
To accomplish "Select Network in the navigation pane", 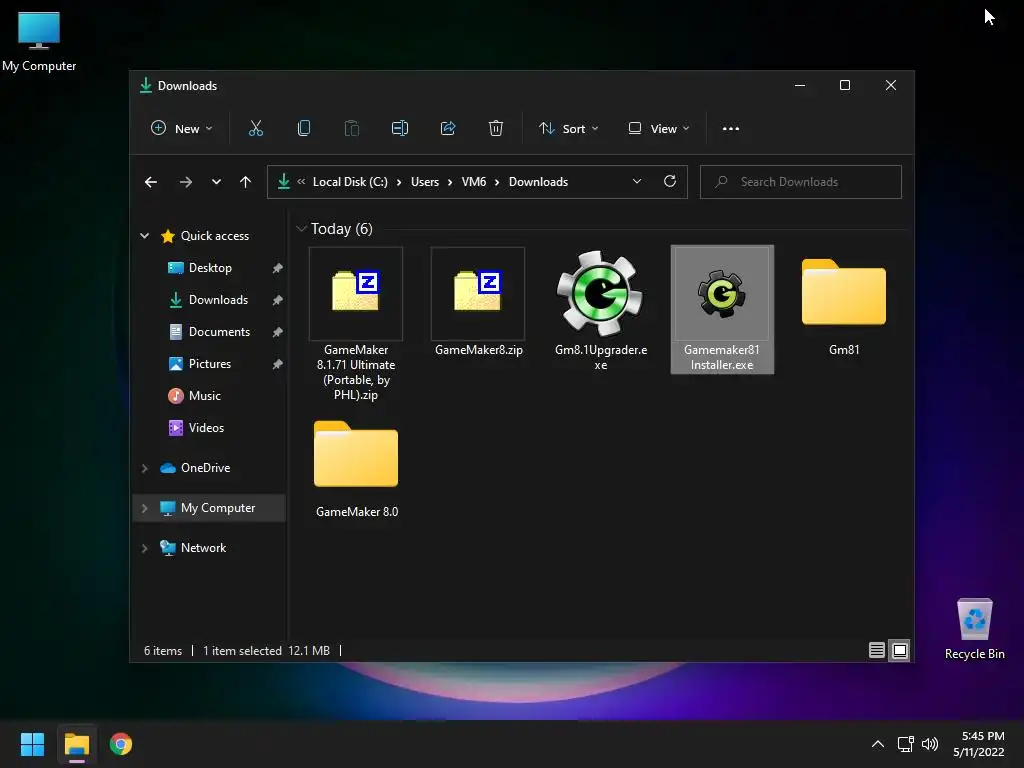I will tap(203, 548).
